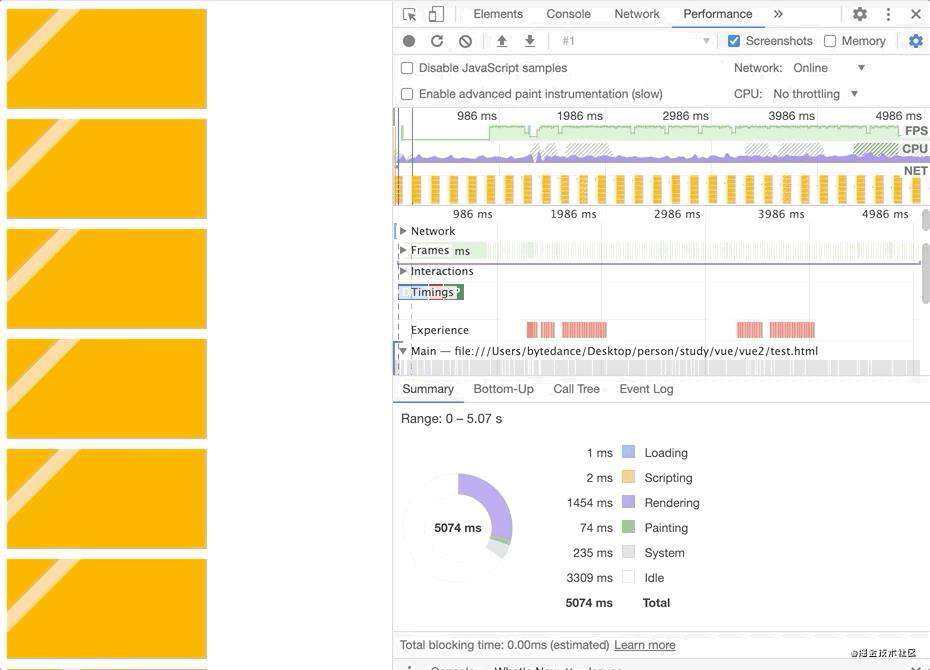Enable the Memory checkbox
The width and height of the screenshot is (930, 670).
tap(830, 41)
